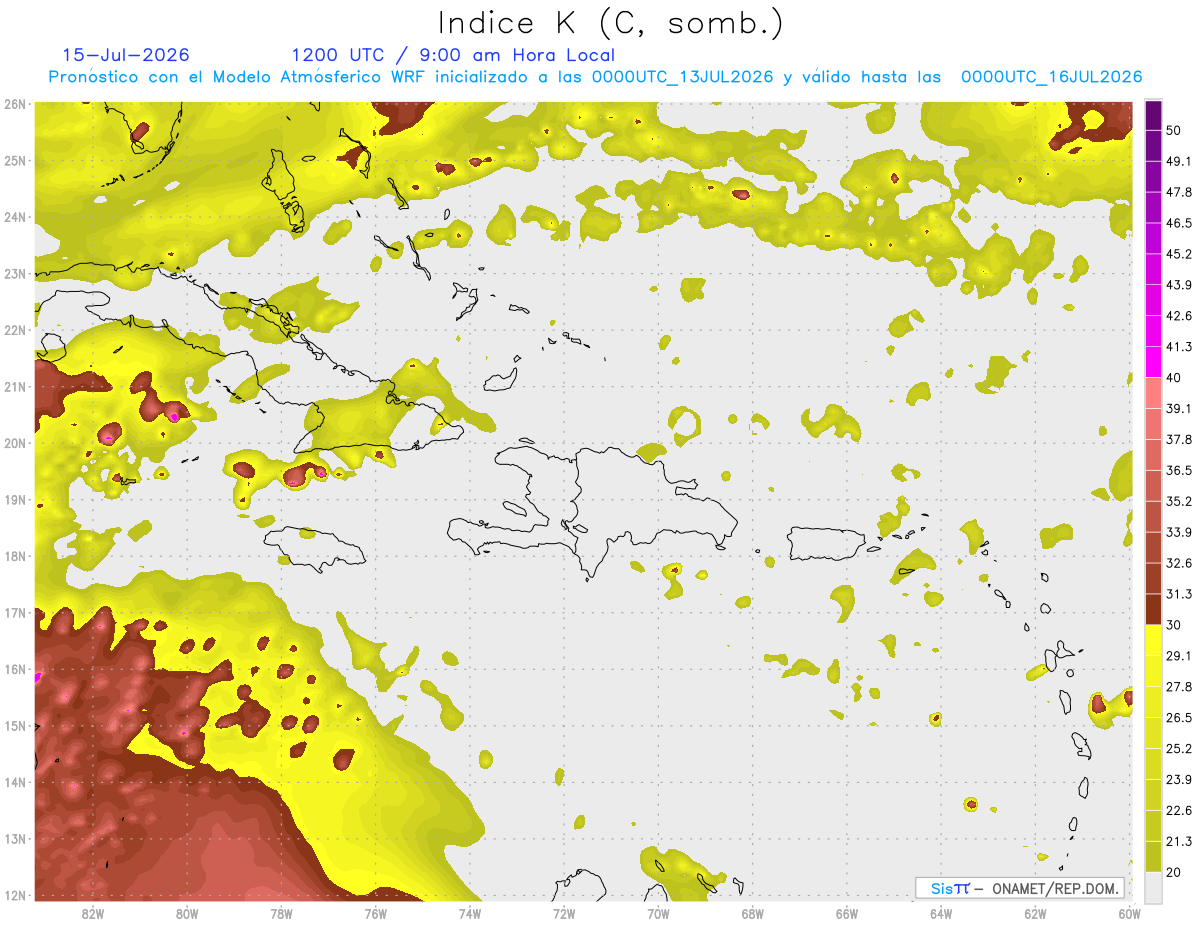
Task: Click the legend value 49.1
Action: [x=1179, y=161]
